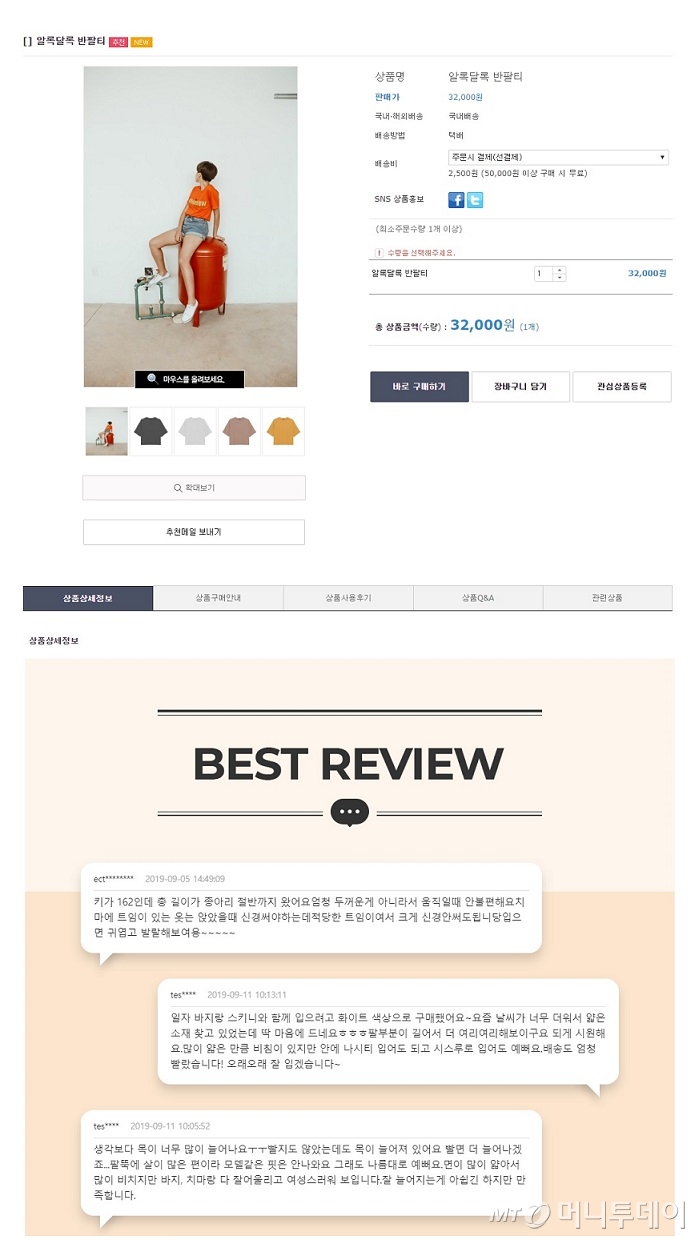The image size is (699, 1240).
Task: Decrease quantity with the down stepper arrow
Action: (x=560, y=277)
